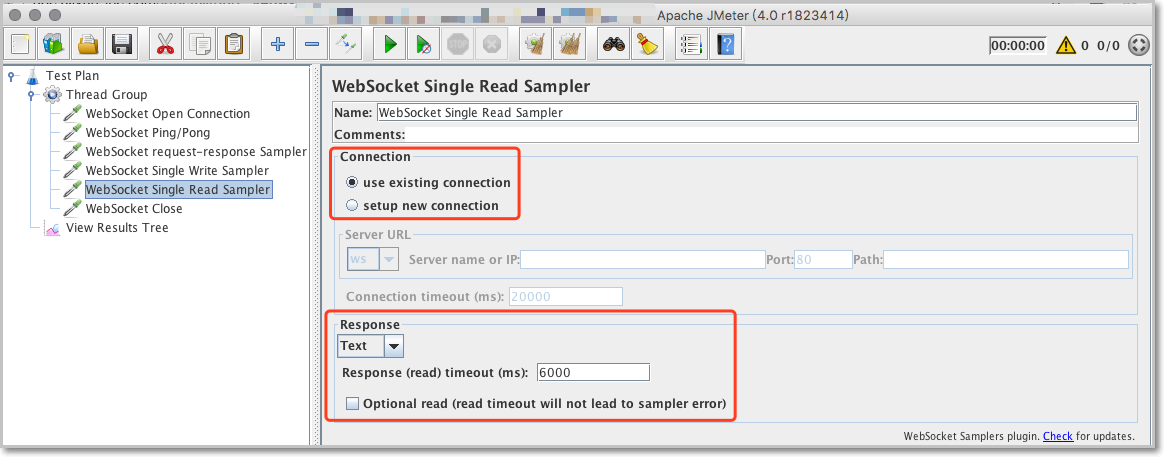Collapse the Test Plan tree node
The image size is (1164, 457).
[x=12, y=76]
